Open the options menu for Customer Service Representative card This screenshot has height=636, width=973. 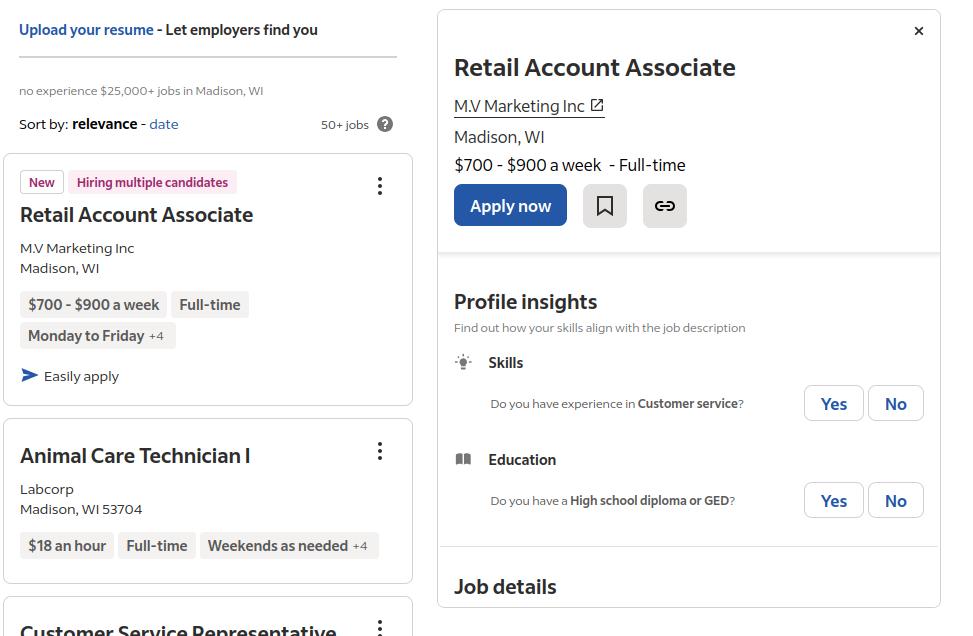[x=380, y=627]
